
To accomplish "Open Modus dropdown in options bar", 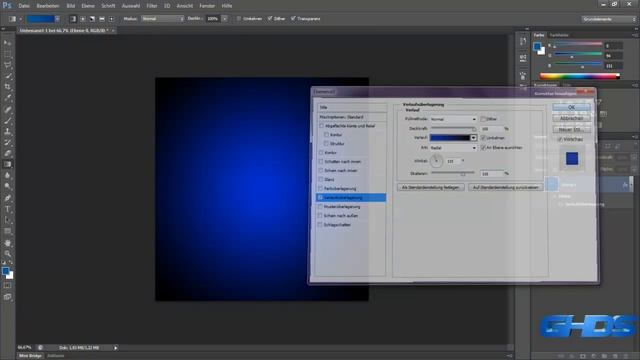I will point(162,19).
